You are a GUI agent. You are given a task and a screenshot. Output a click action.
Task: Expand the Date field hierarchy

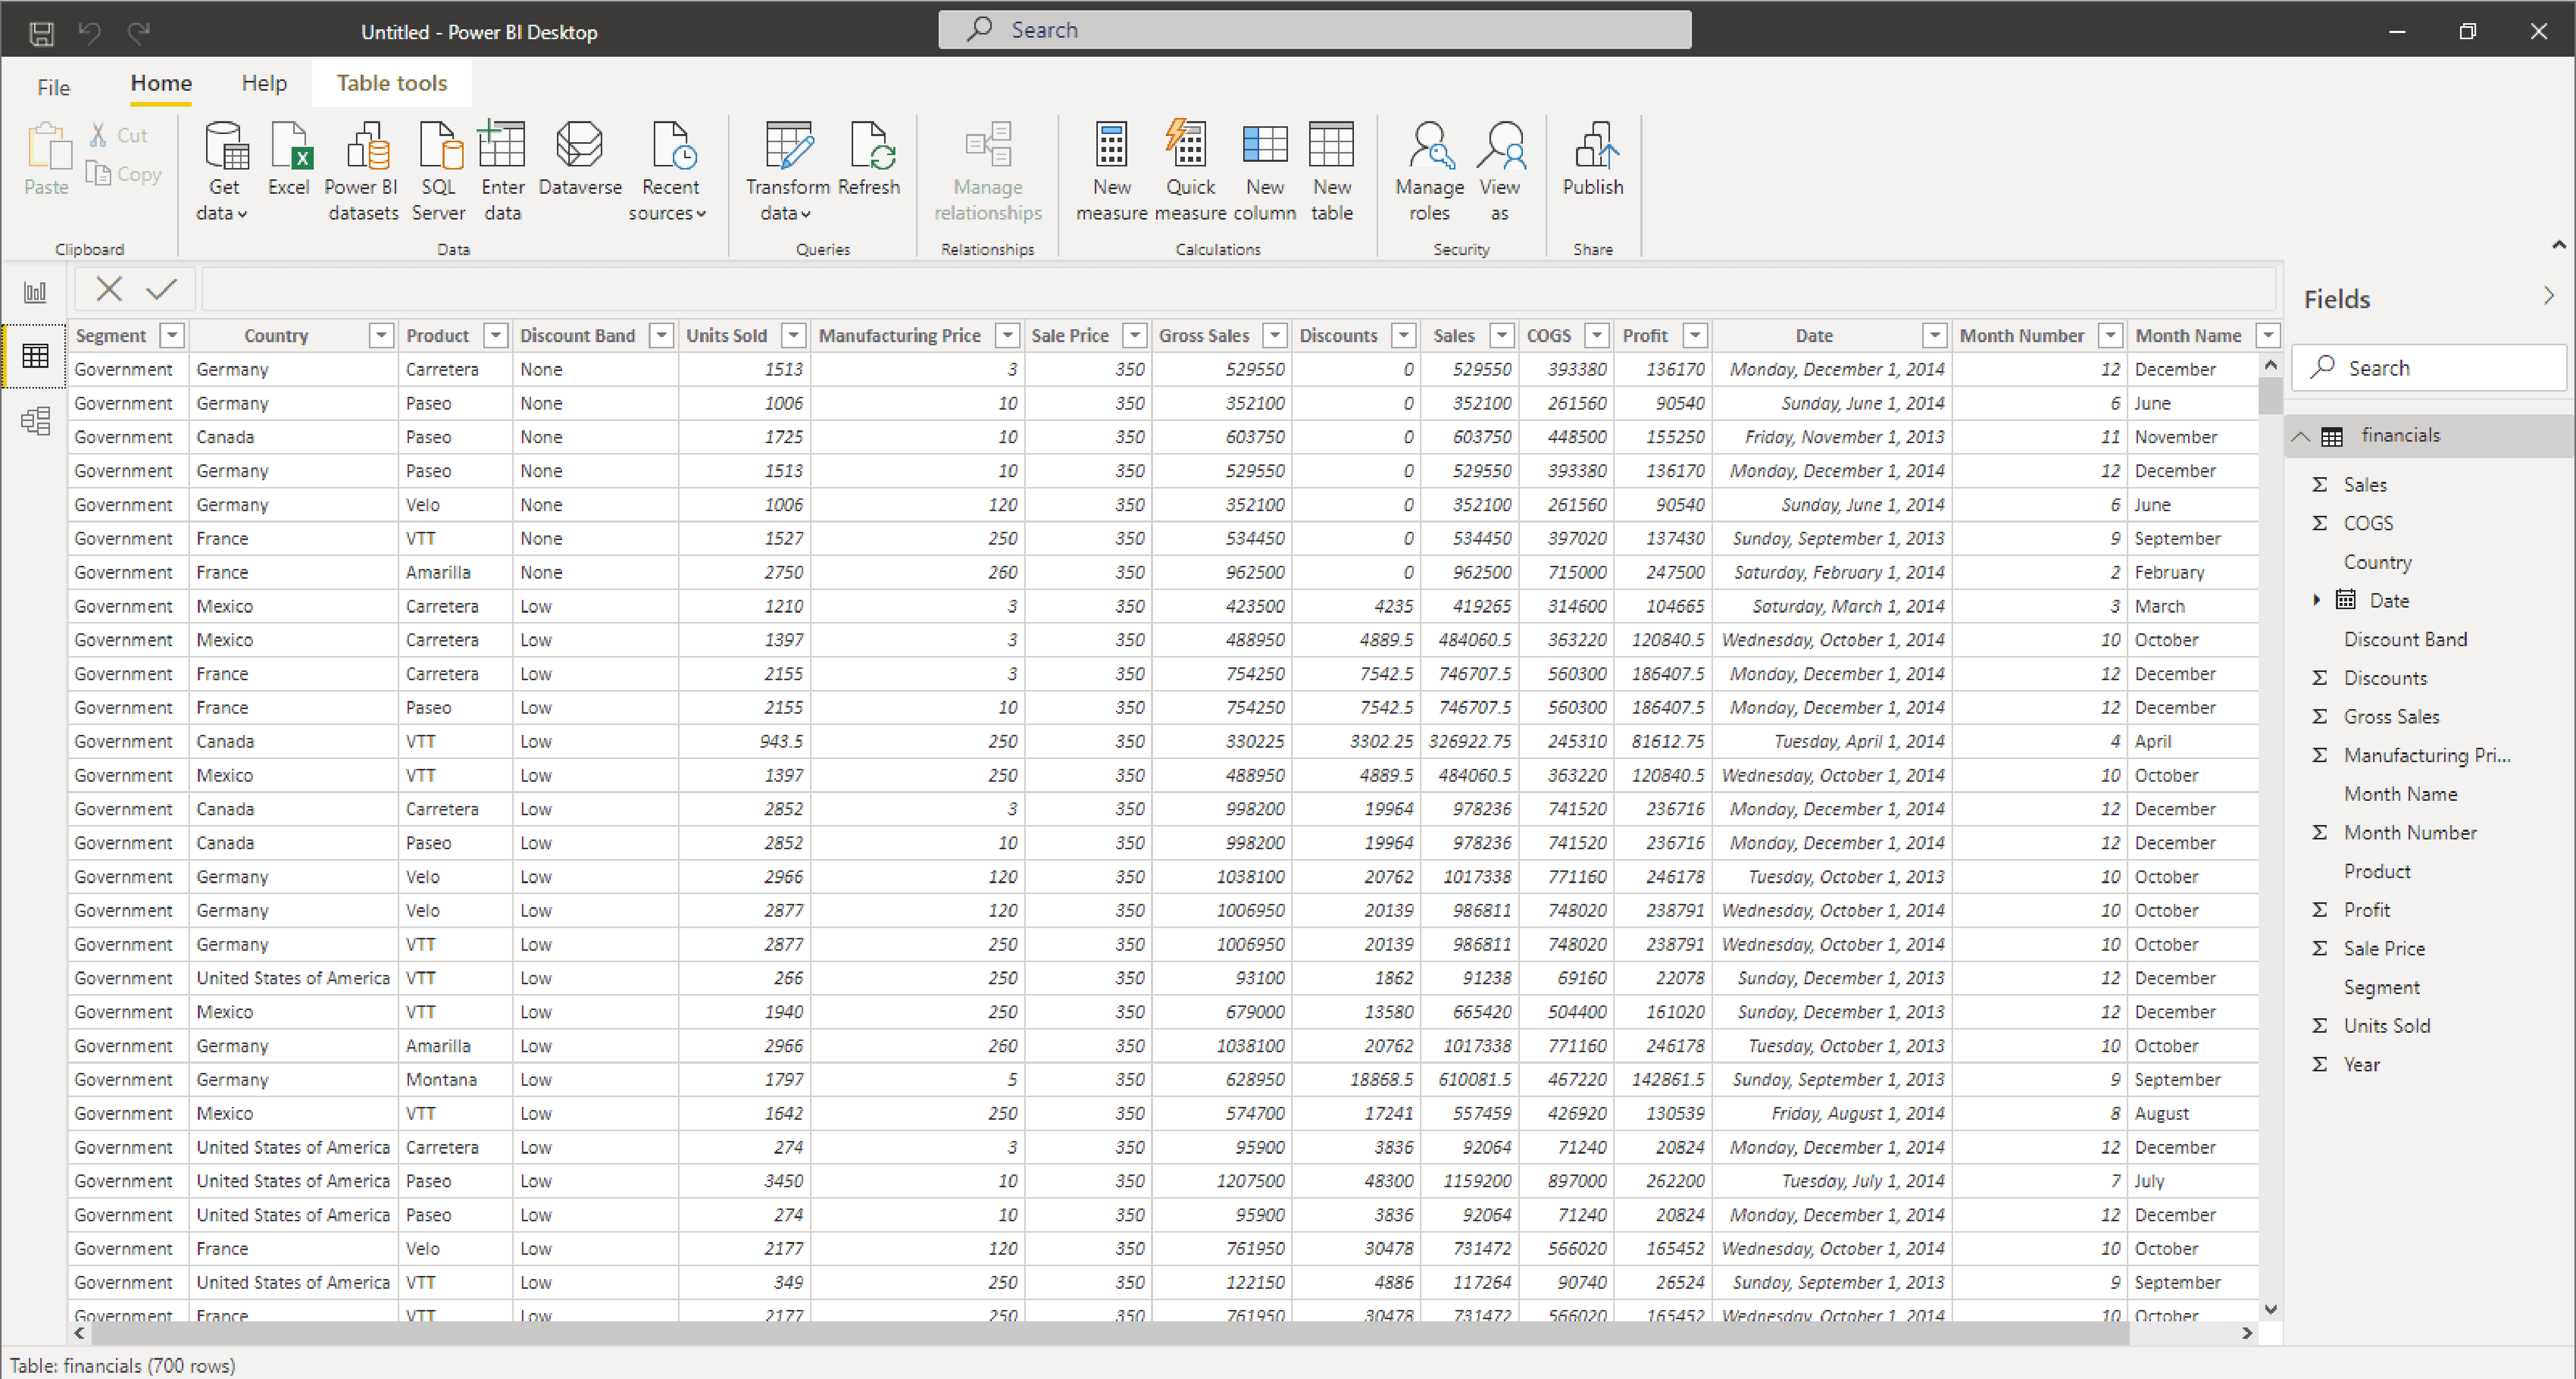tap(2317, 600)
